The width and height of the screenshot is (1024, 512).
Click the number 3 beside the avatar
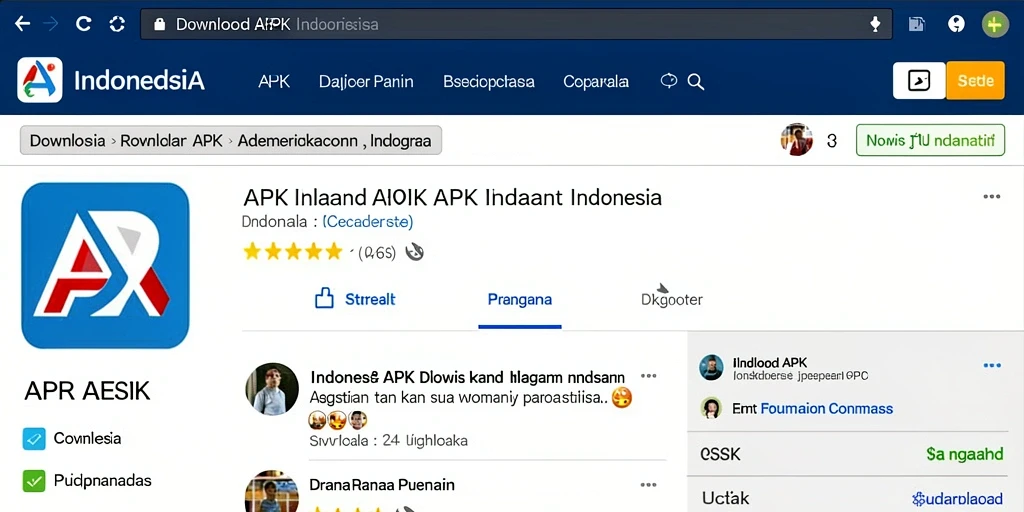(832, 140)
